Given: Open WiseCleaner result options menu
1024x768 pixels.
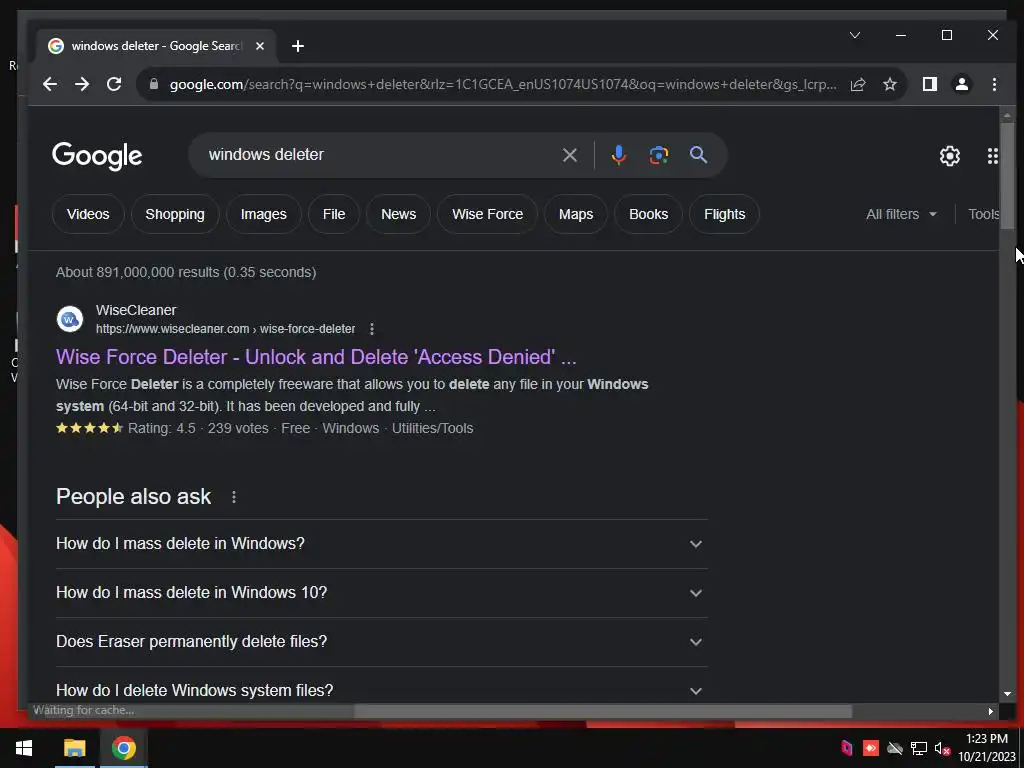Looking at the screenshot, I should (x=372, y=329).
